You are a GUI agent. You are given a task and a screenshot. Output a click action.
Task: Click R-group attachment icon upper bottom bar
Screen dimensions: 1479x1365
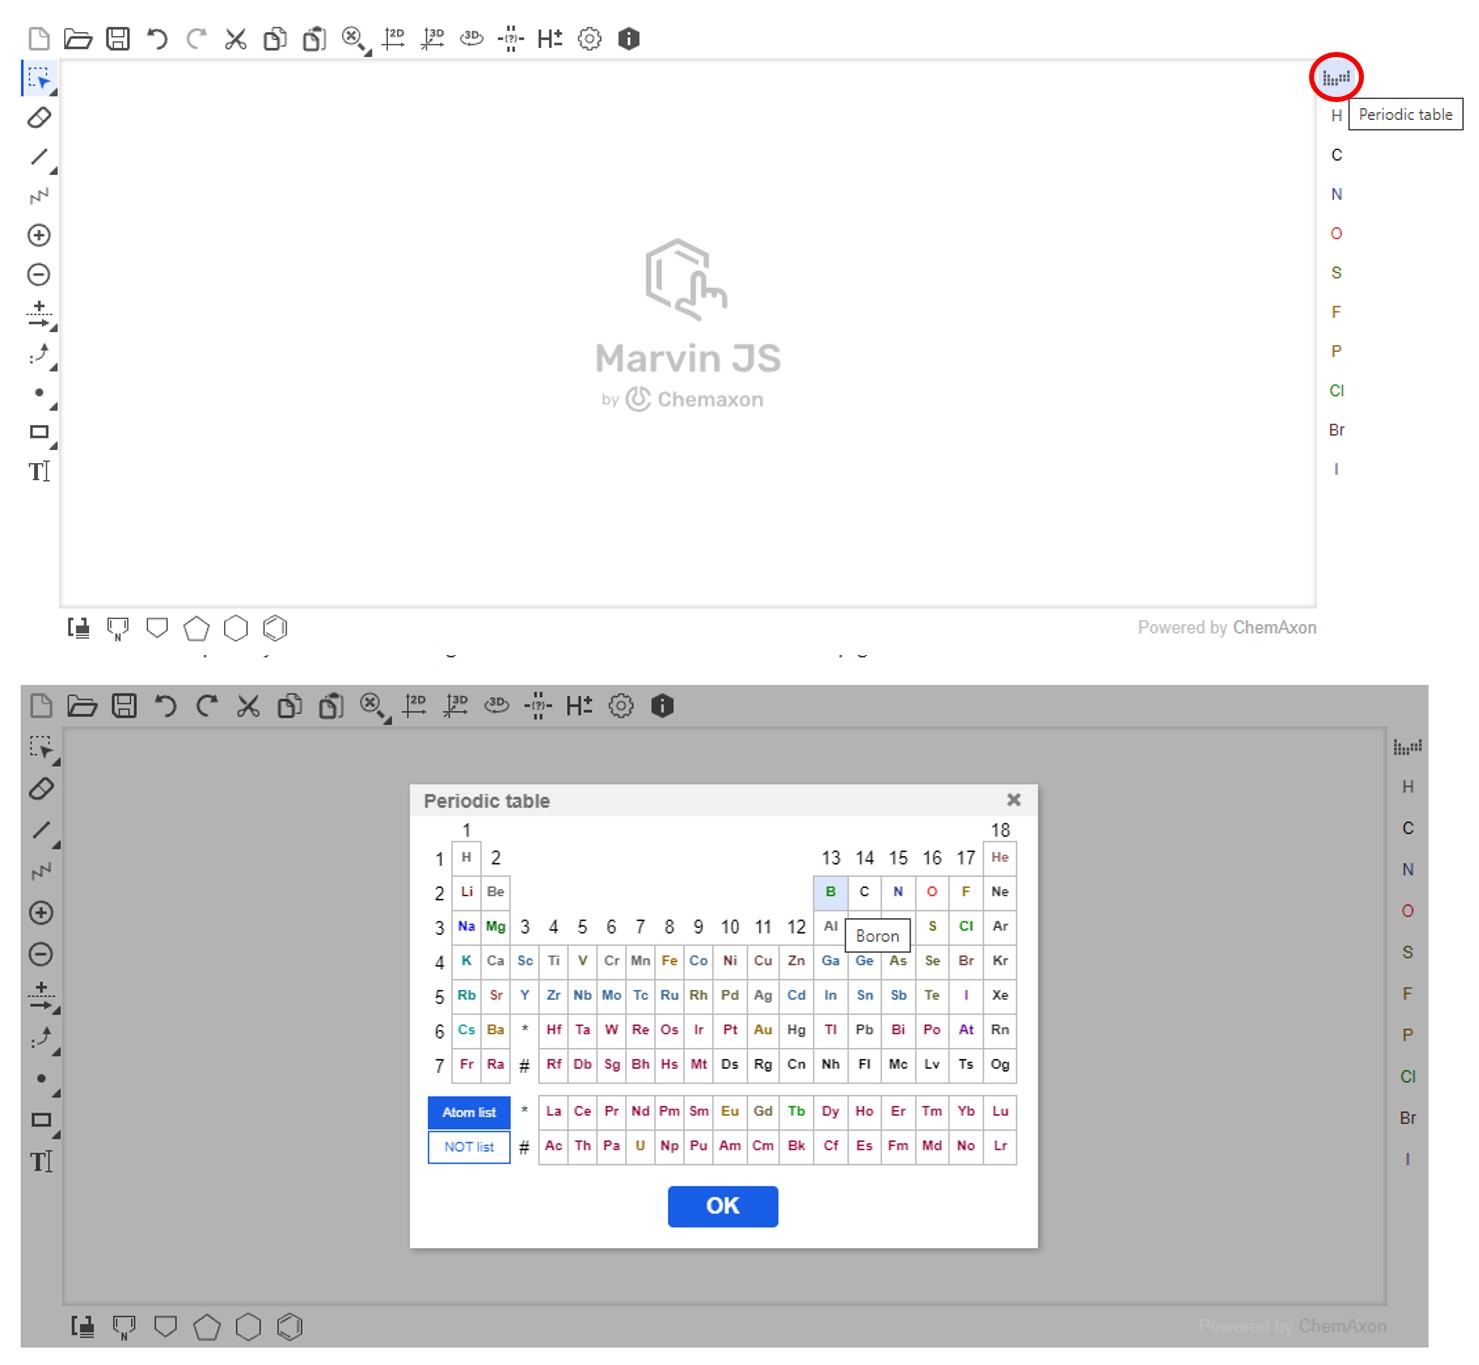pyautogui.click(x=79, y=628)
